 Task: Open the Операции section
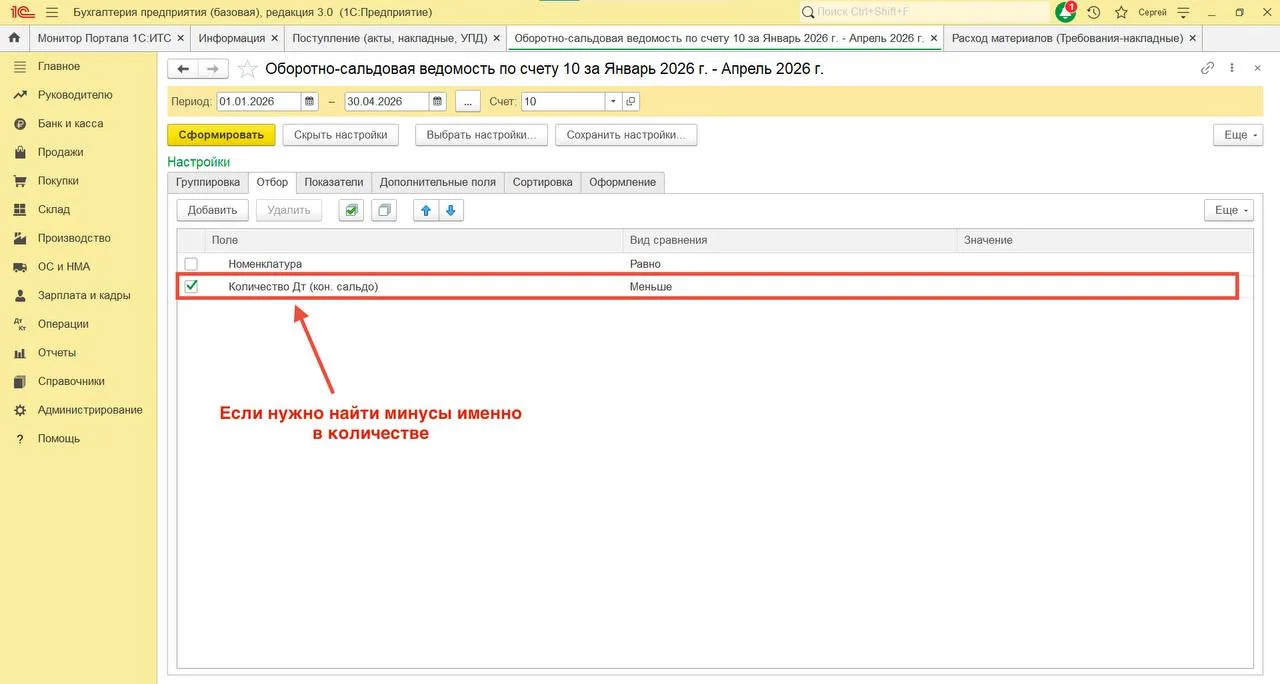coord(63,324)
